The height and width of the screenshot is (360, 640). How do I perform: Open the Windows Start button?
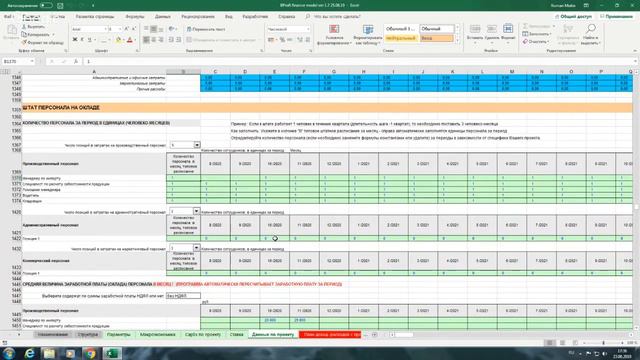coord(9,353)
